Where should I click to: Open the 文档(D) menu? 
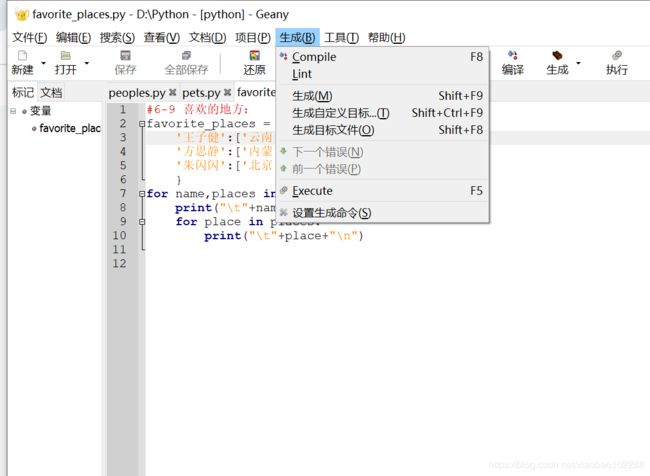click(207, 38)
